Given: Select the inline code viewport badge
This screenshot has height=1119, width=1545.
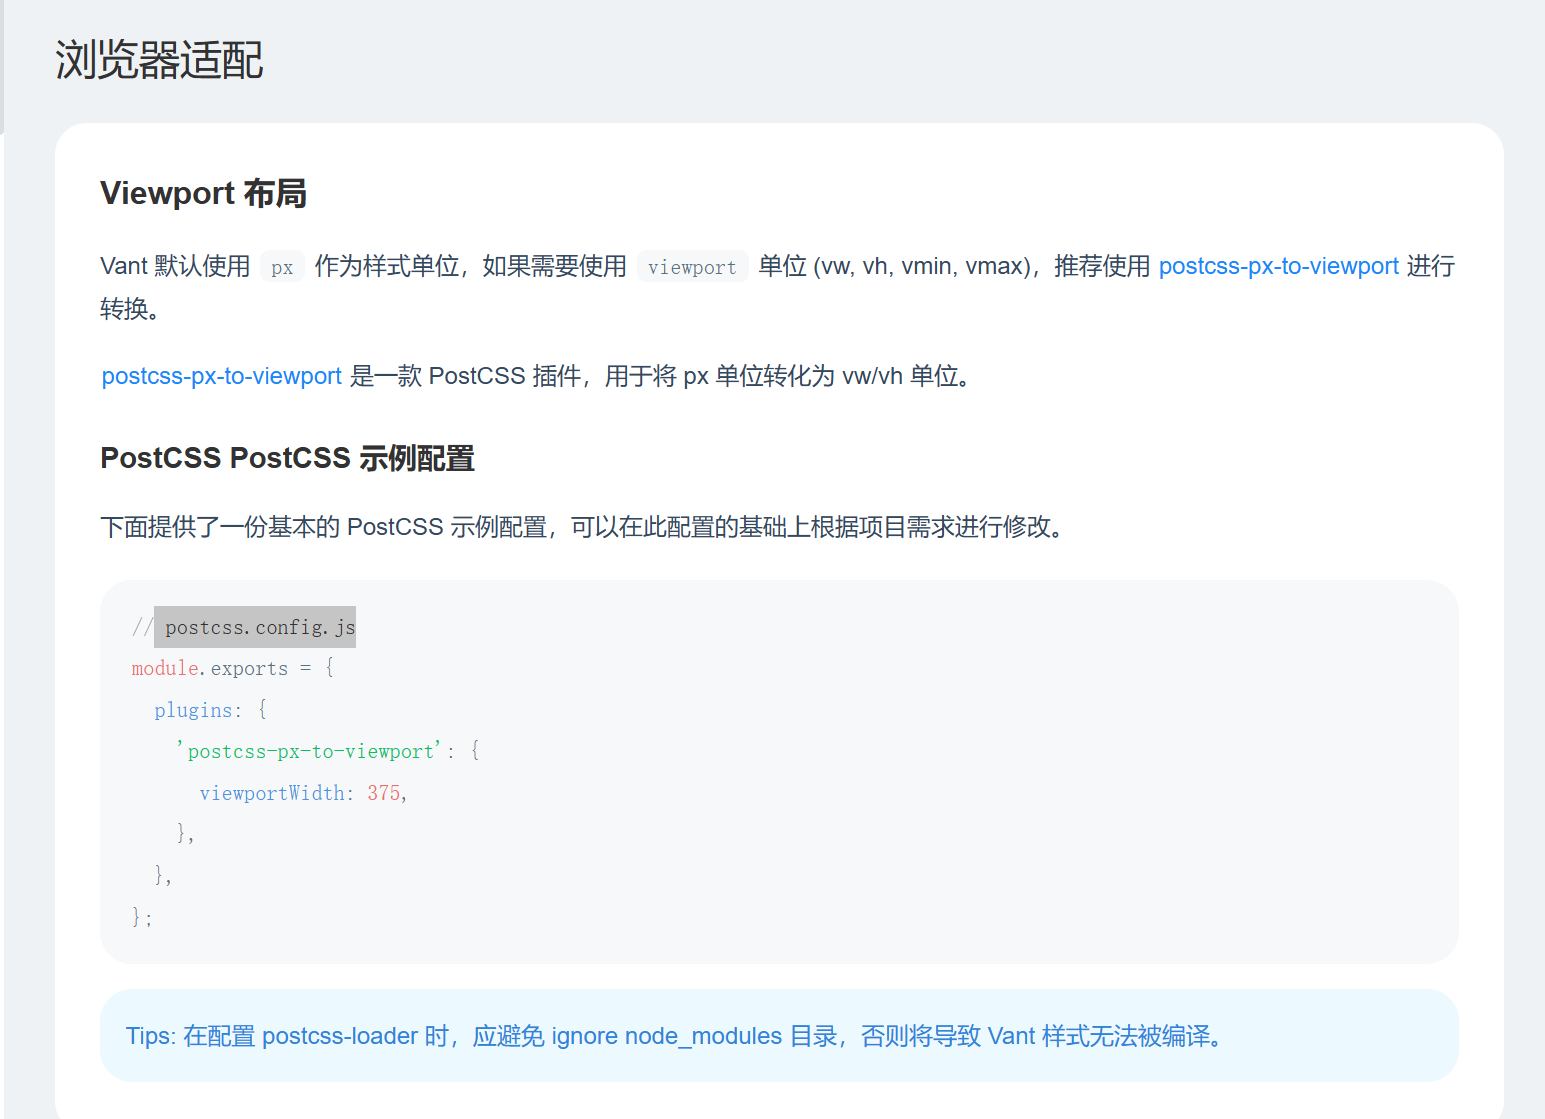Looking at the screenshot, I should click(x=692, y=266).
